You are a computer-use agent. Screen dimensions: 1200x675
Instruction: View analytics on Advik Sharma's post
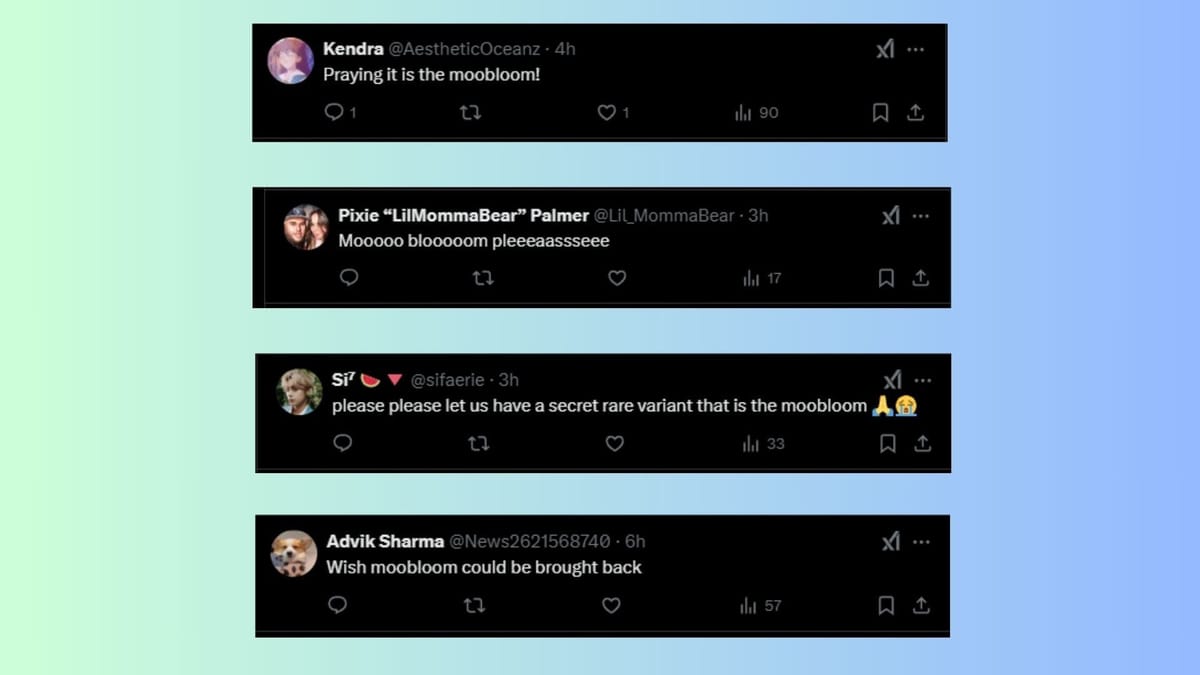click(748, 605)
